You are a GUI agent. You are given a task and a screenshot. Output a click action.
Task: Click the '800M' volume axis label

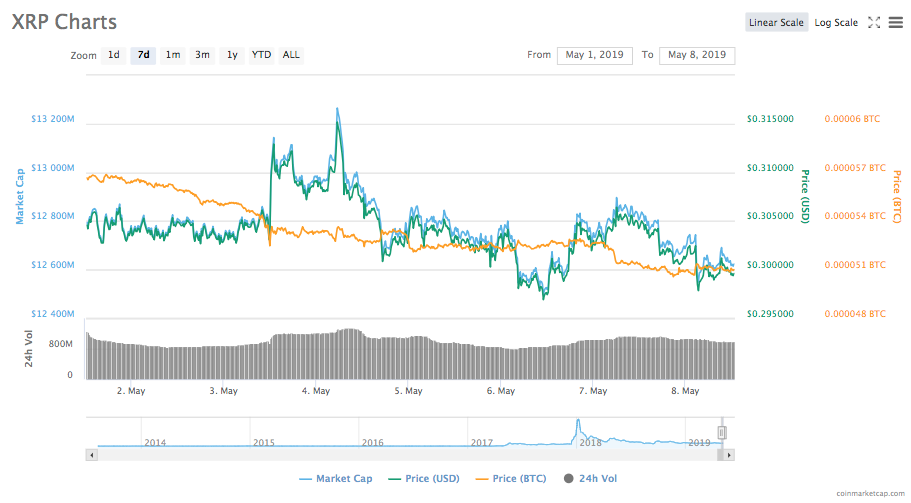60,344
